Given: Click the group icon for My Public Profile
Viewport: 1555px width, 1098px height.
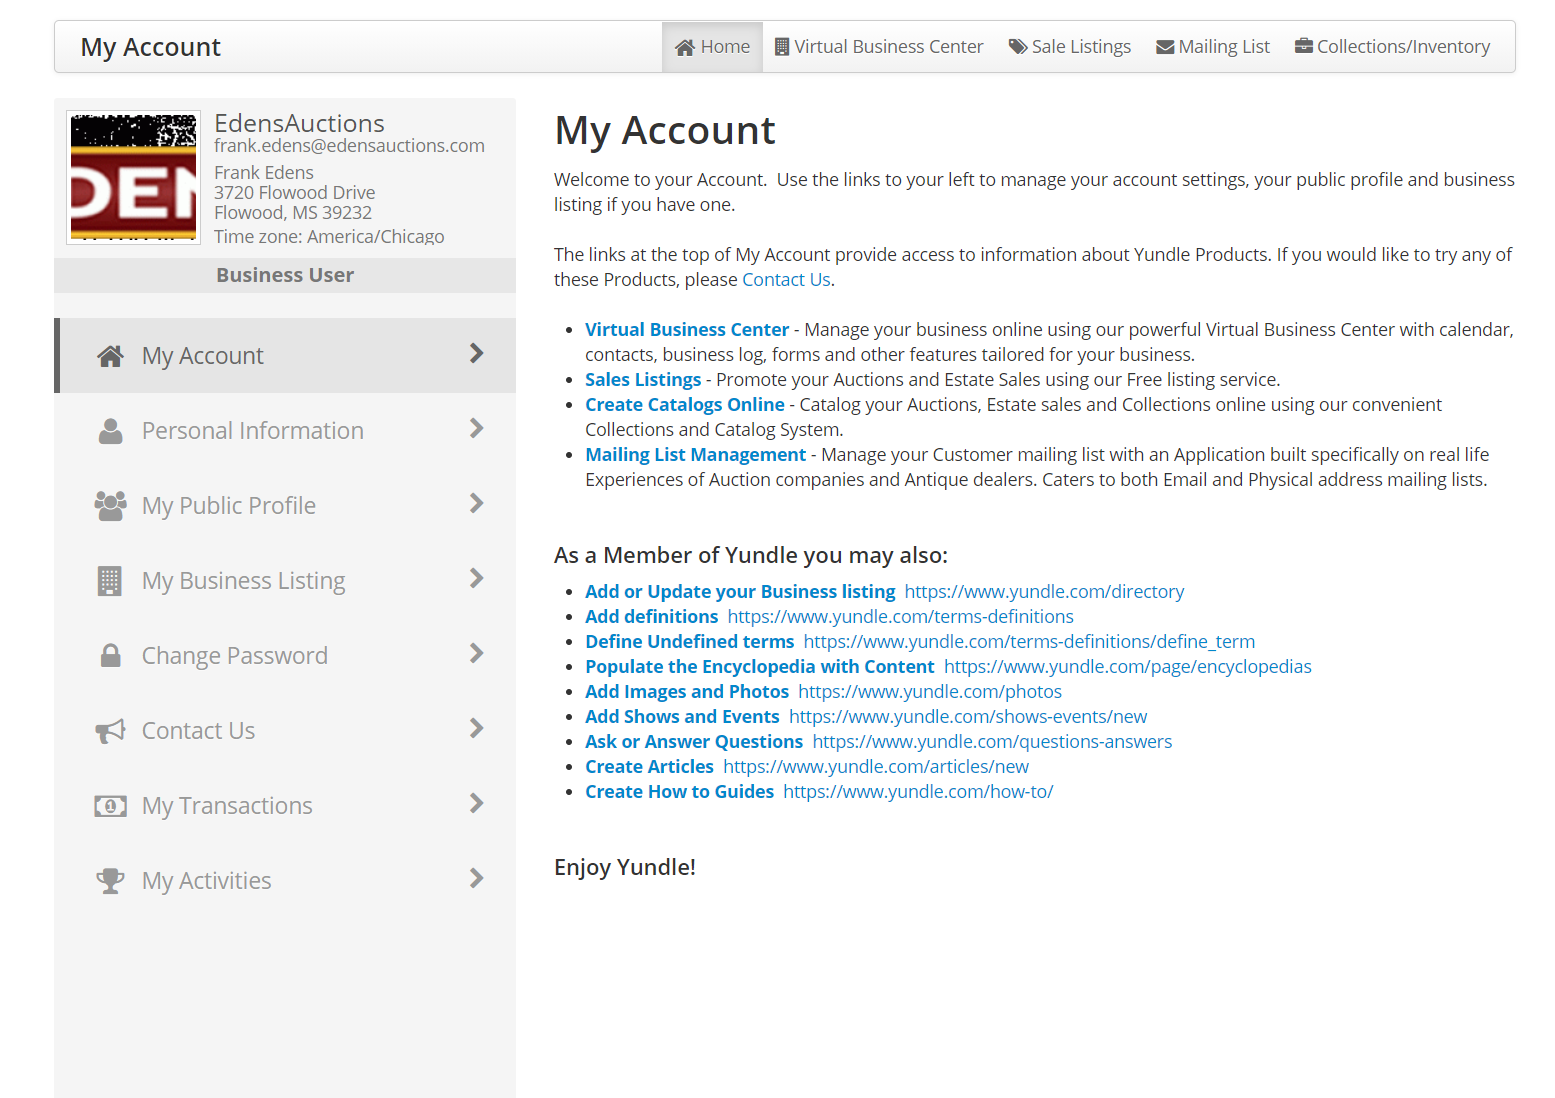Looking at the screenshot, I should pyautogui.click(x=110, y=506).
